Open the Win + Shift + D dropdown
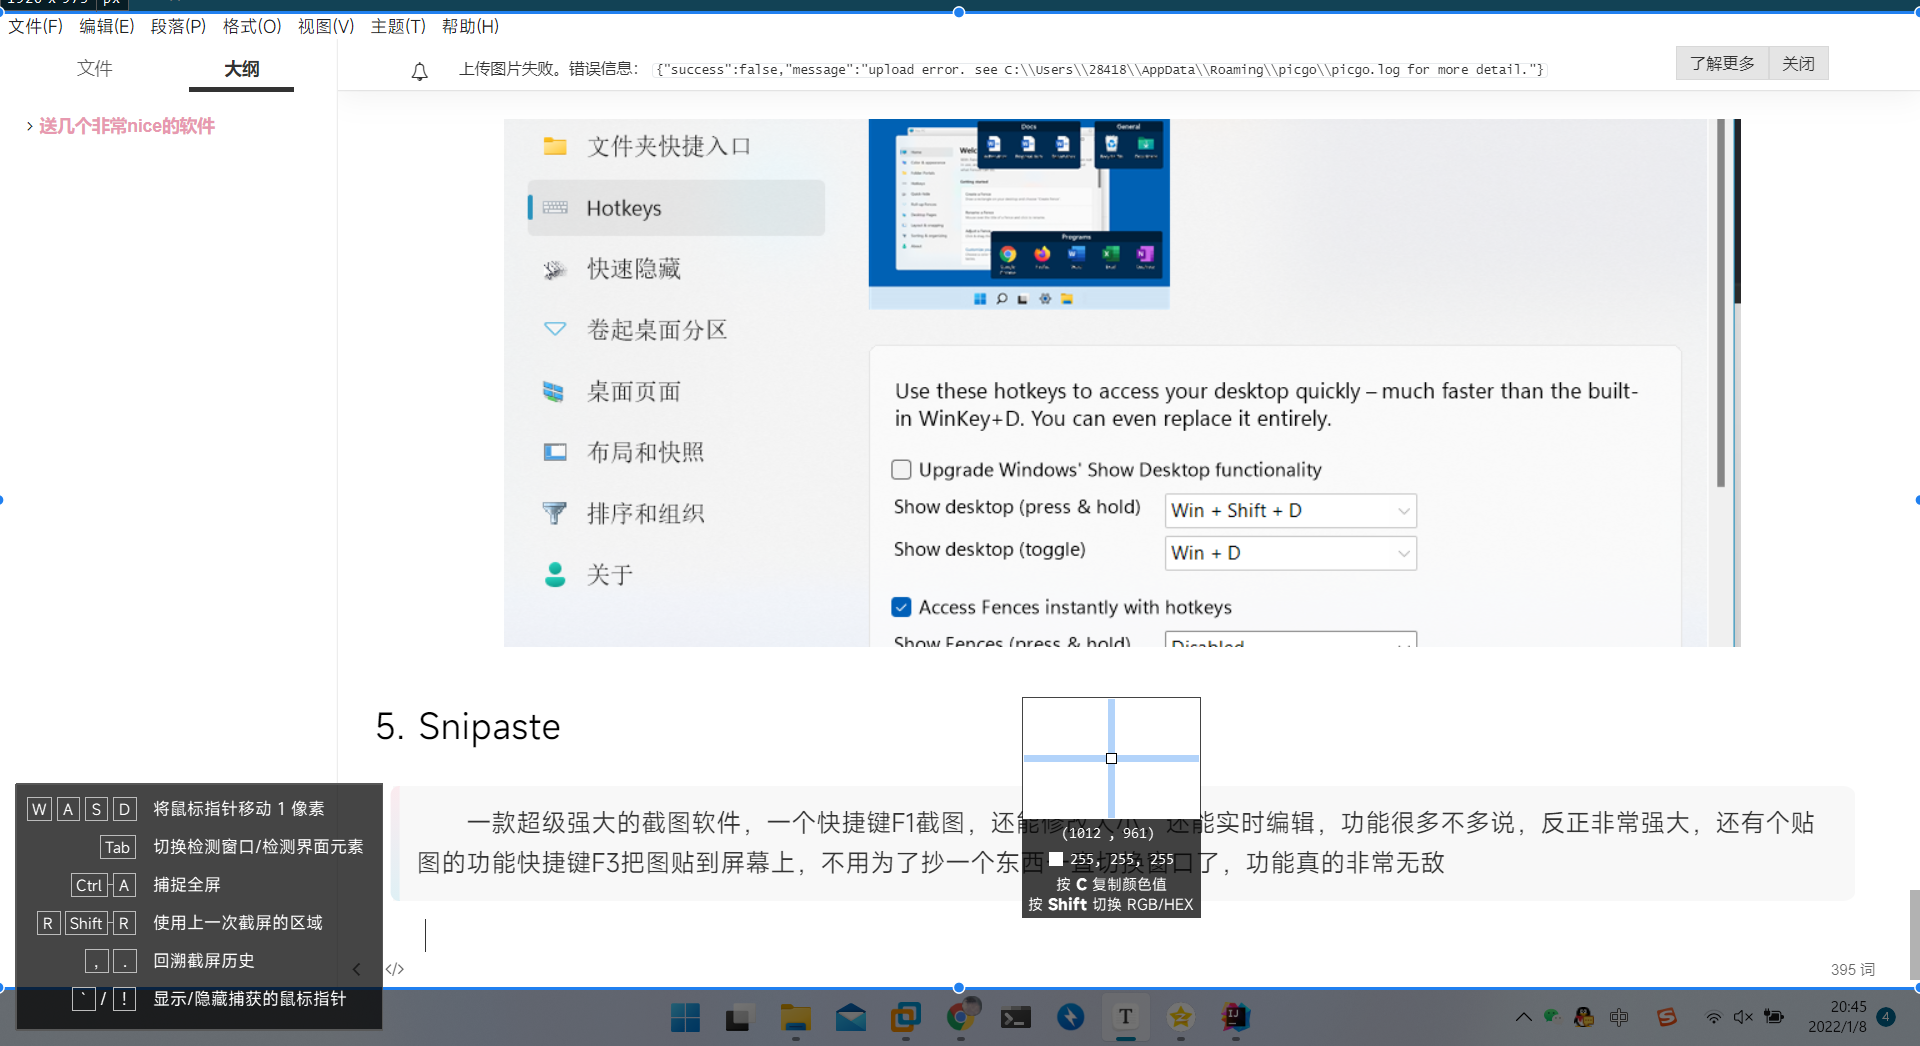 1290,511
